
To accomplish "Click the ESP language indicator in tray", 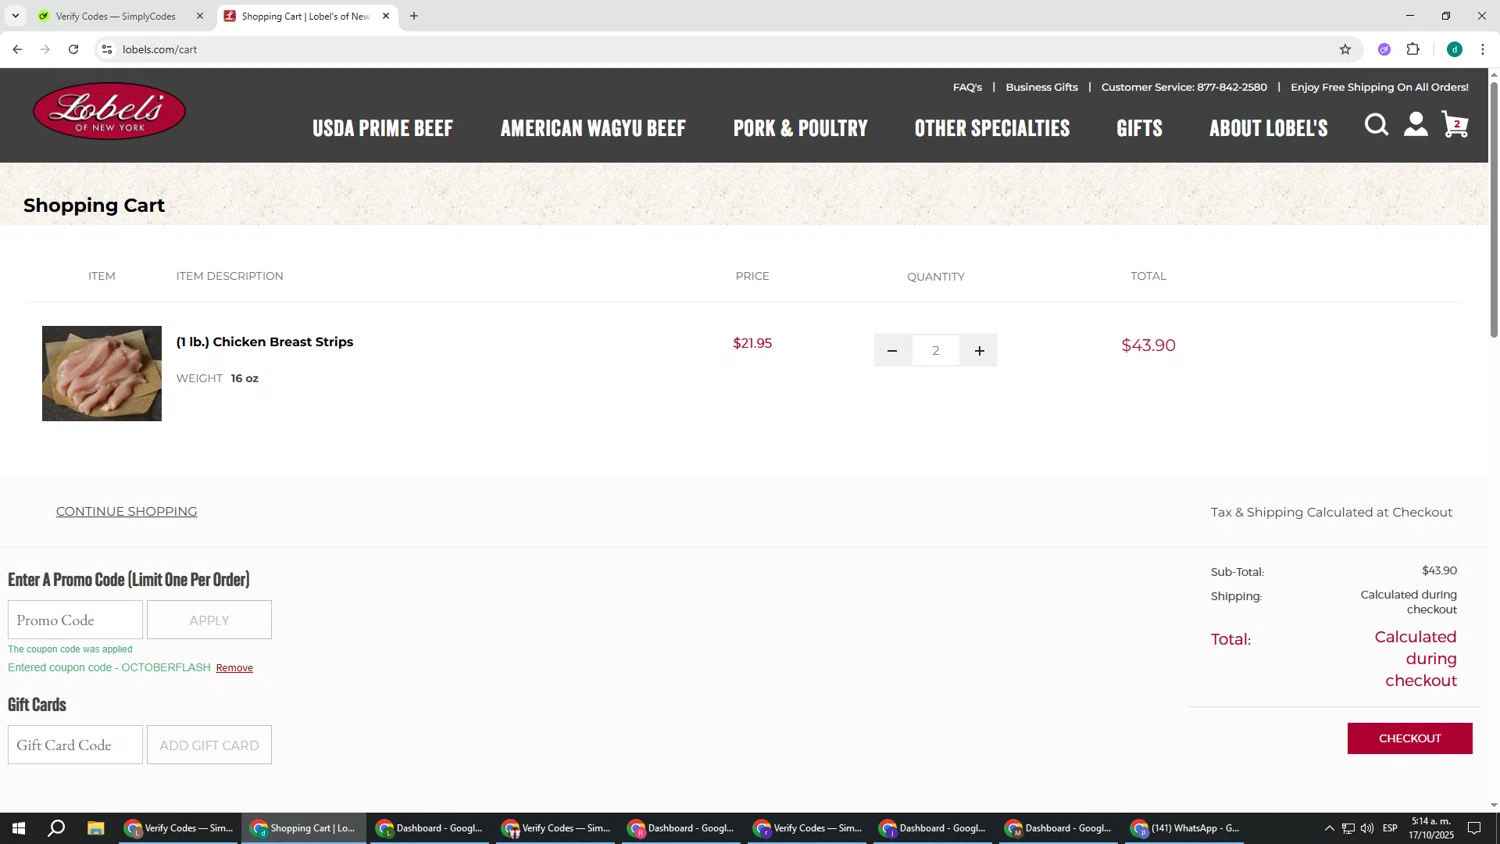I will coord(1390,828).
